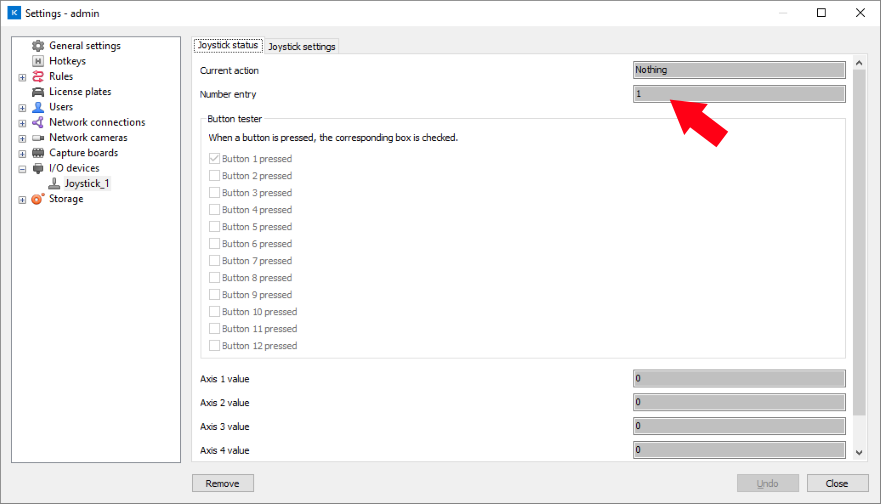The image size is (881, 504).
Task: Click the Rules icon in sidebar
Action: tap(38, 77)
